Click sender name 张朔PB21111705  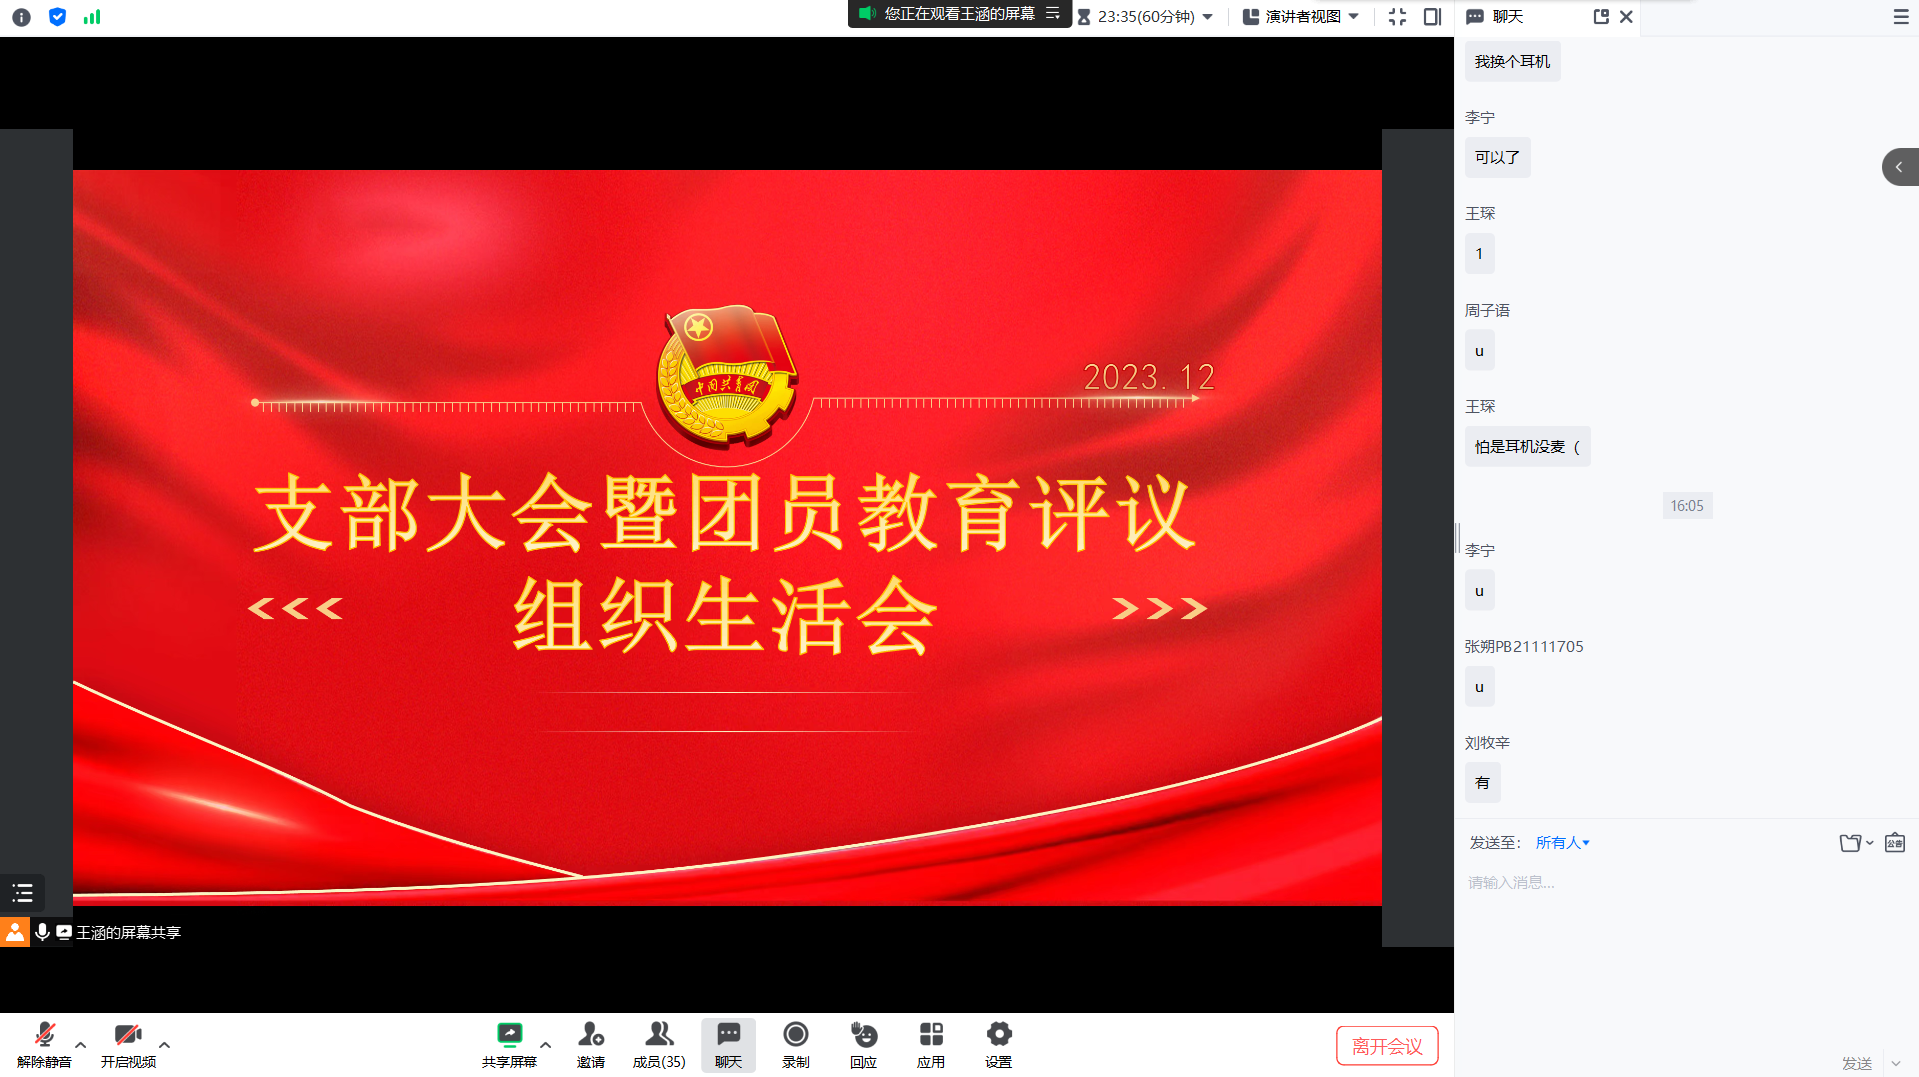pos(1524,646)
